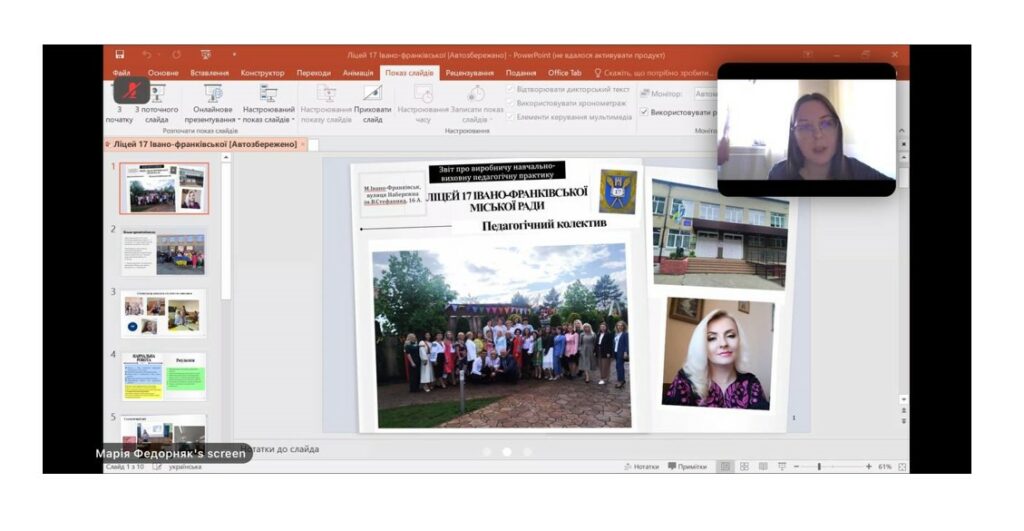Switch to reading view icon in status bar
The image size is (1024, 531).
(x=763, y=466)
